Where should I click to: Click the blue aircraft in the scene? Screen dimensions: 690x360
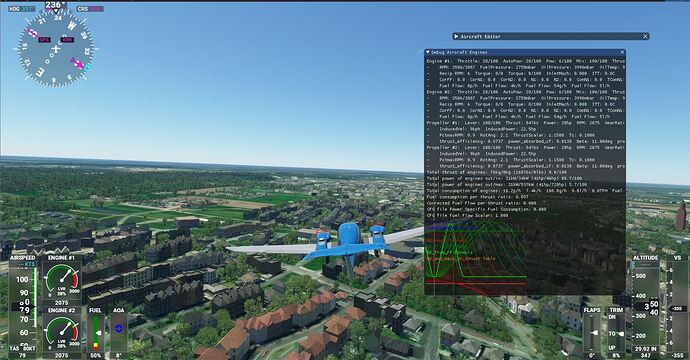coord(349,247)
